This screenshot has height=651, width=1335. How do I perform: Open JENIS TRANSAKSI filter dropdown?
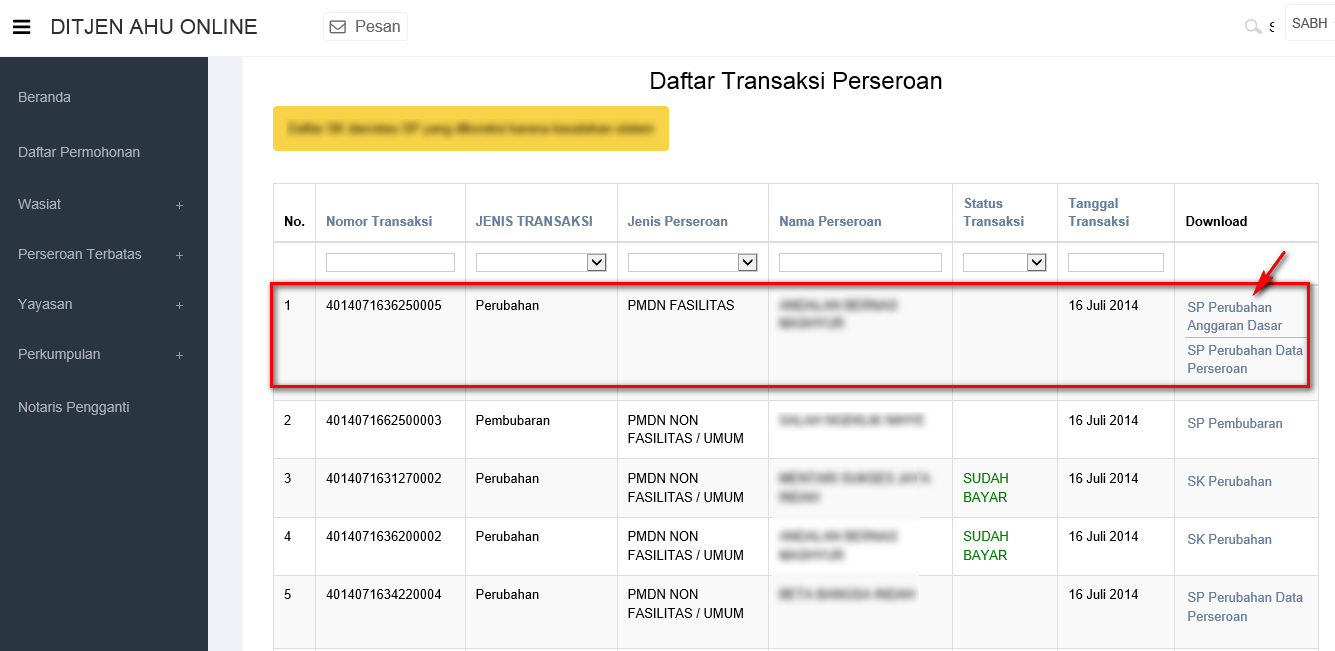point(541,262)
